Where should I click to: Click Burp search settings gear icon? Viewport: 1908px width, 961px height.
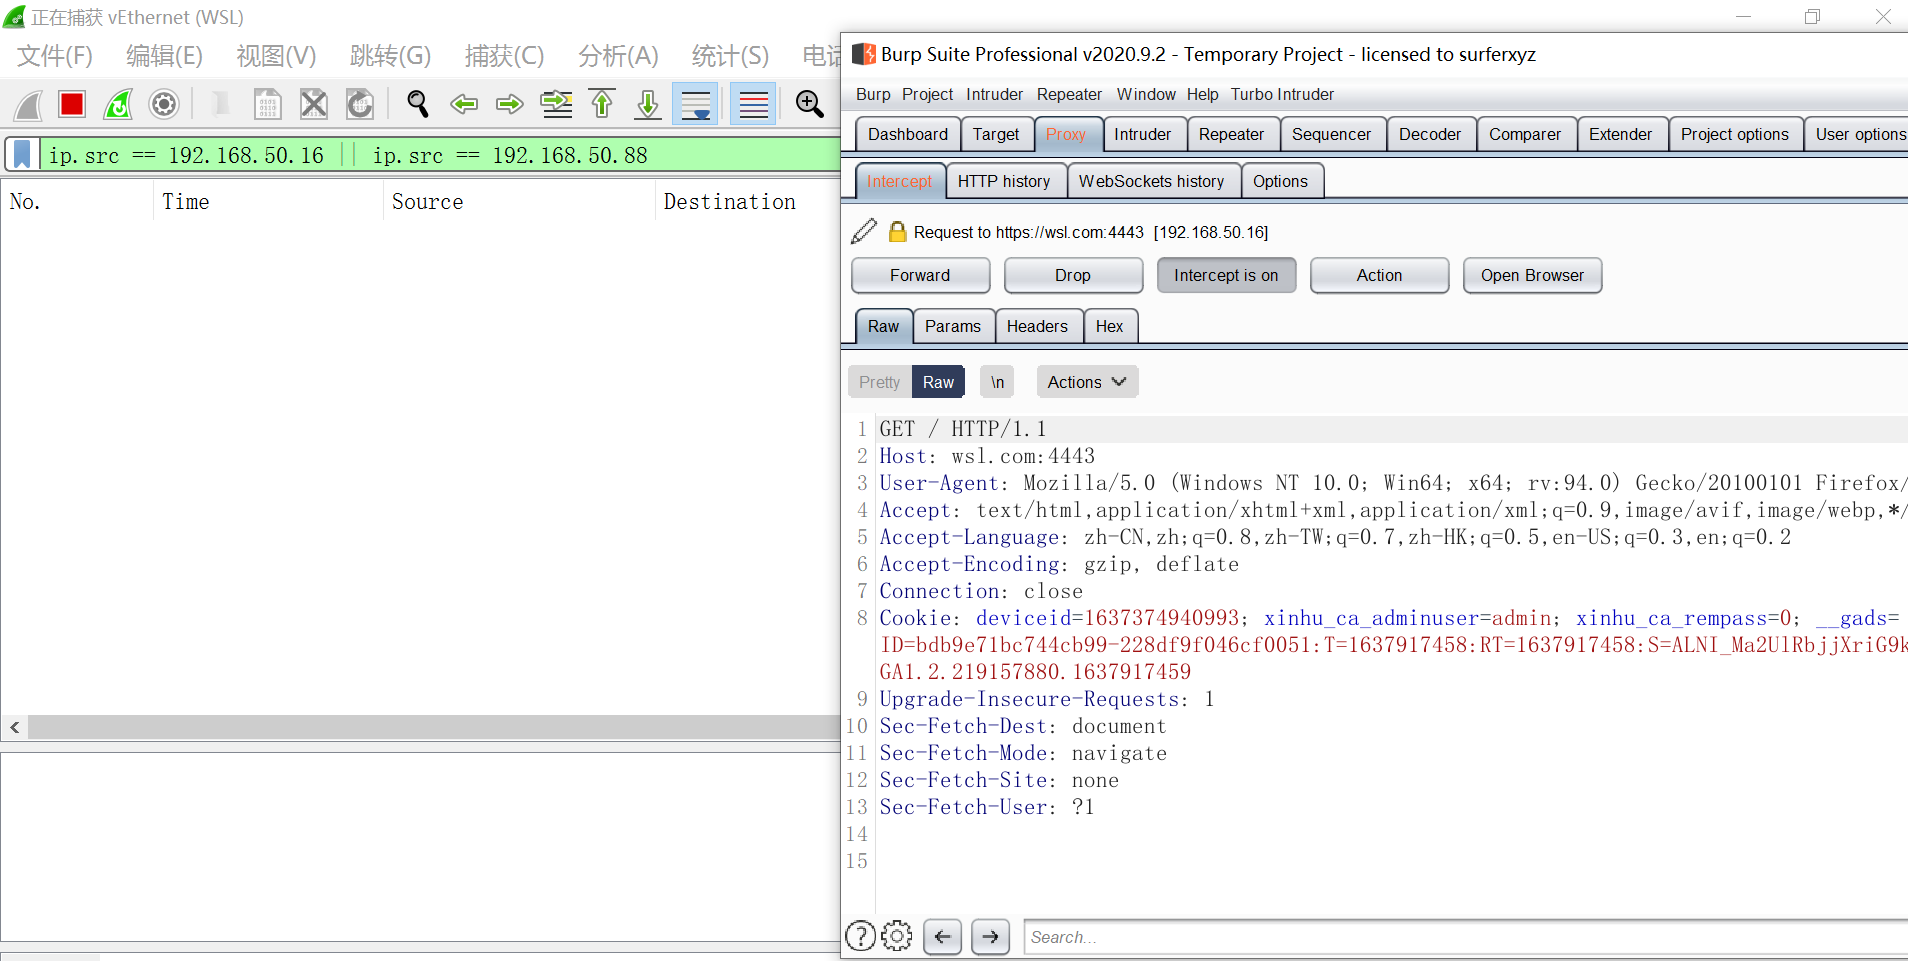[x=896, y=936]
